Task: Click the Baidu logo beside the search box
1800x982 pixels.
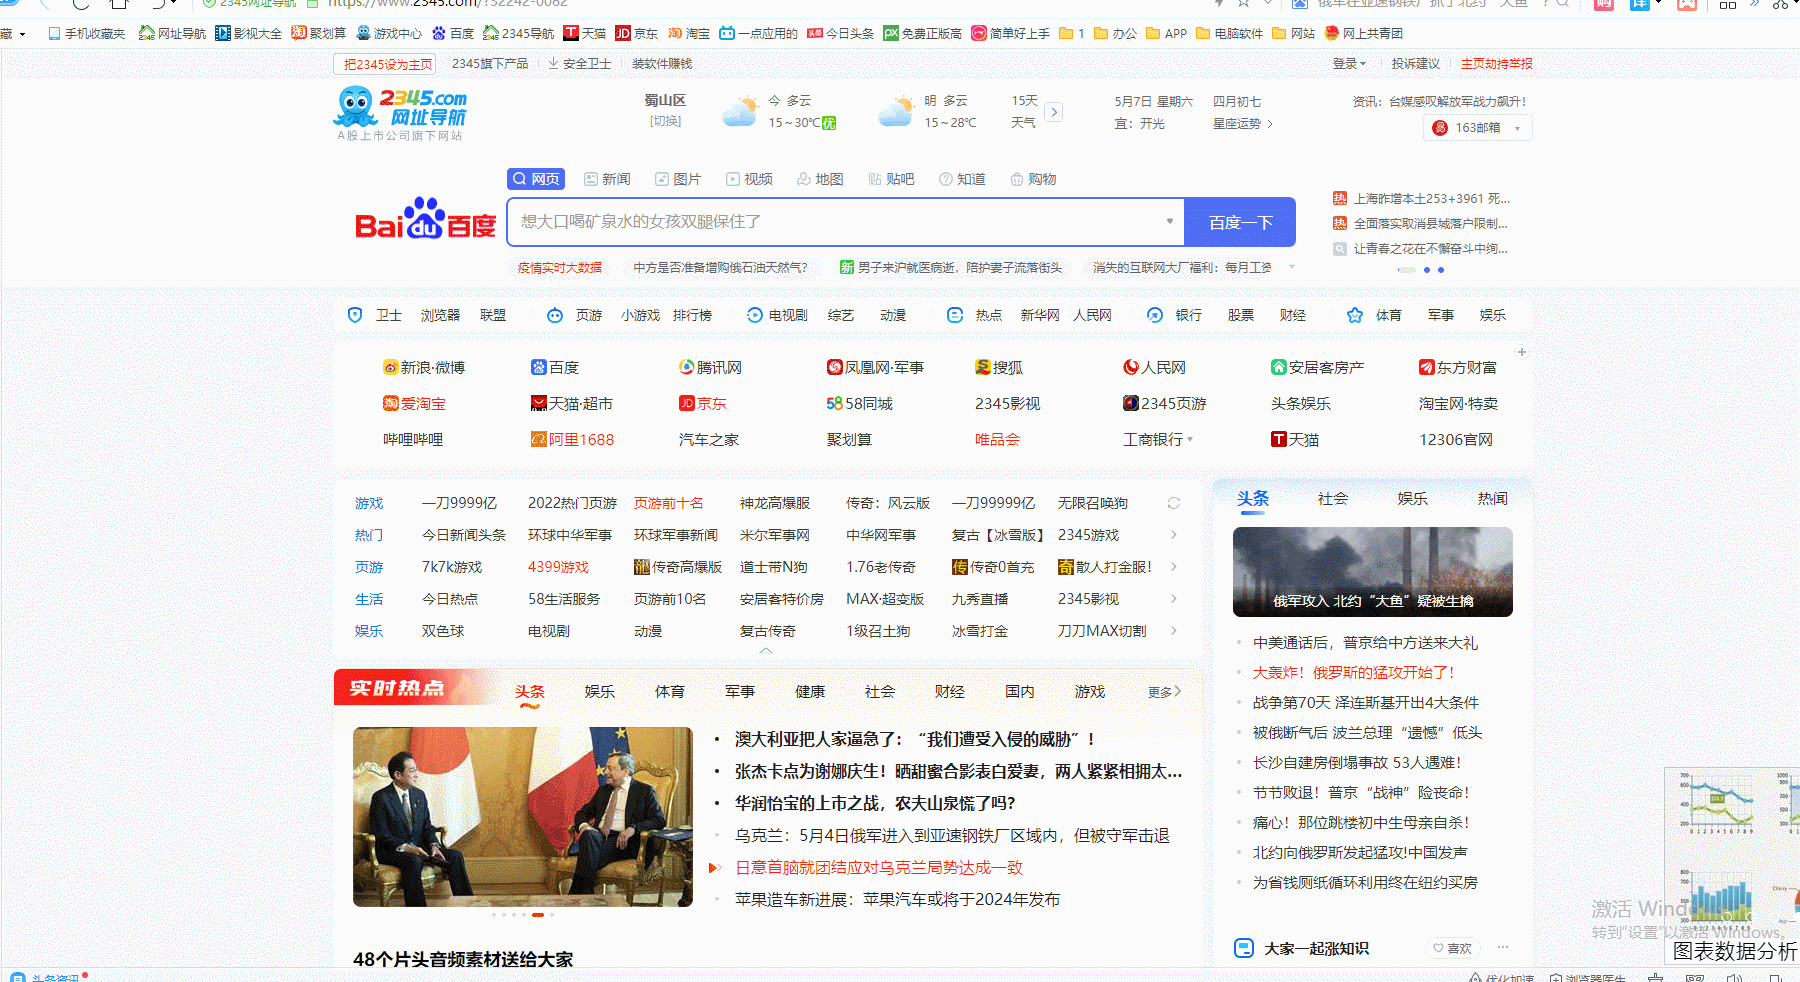Action: 425,221
